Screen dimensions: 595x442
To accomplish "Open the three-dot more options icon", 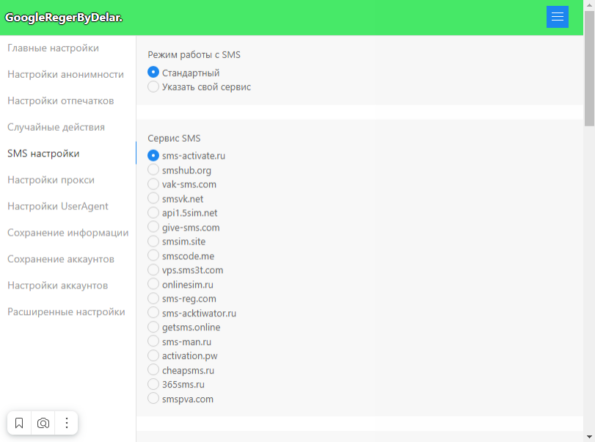I will pyautogui.click(x=66, y=423).
